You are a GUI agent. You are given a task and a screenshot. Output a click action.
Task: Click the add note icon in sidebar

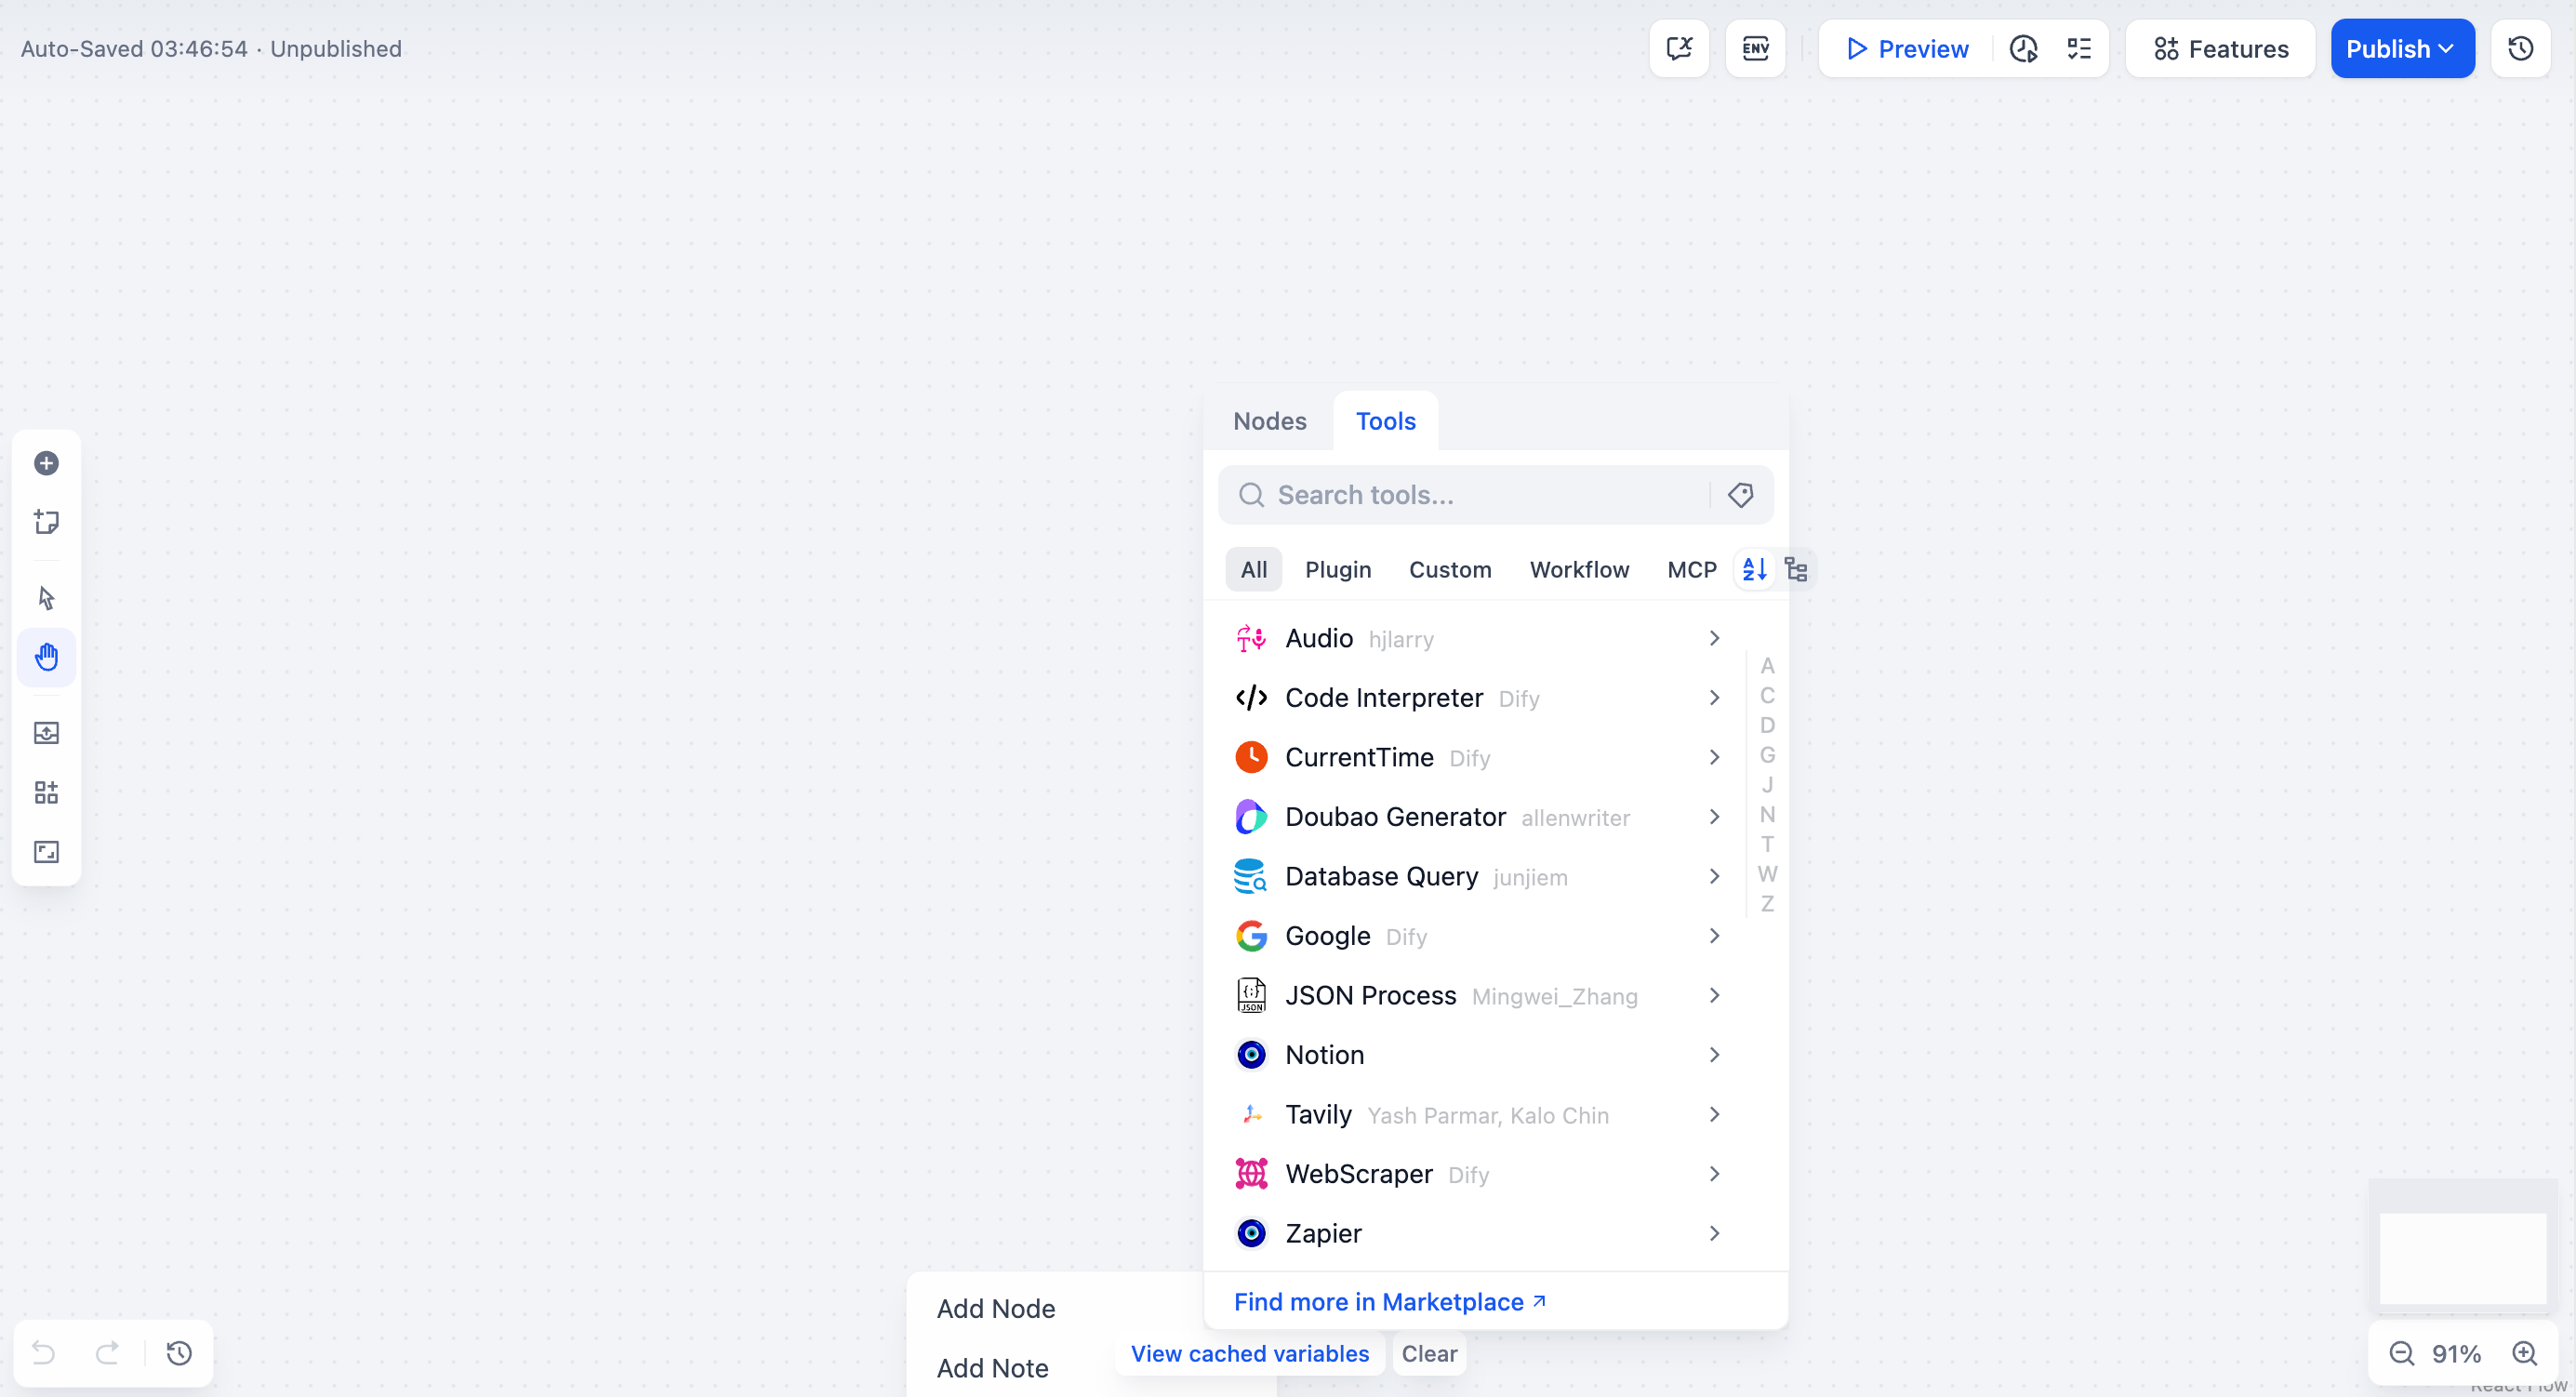pos(46,522)
